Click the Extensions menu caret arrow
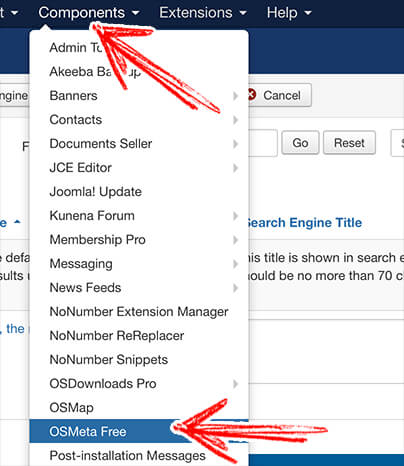The width and height of the screenshot is (404, 466). point(243,13)
